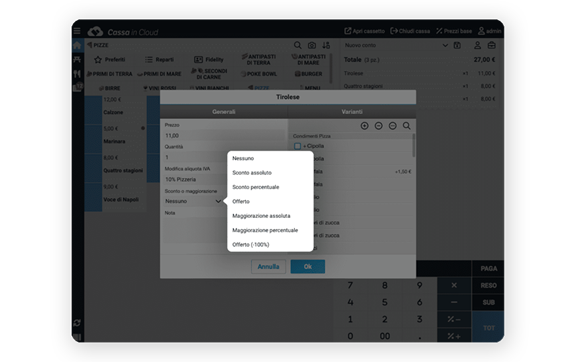Open the admin user menu

pos(489,31)
